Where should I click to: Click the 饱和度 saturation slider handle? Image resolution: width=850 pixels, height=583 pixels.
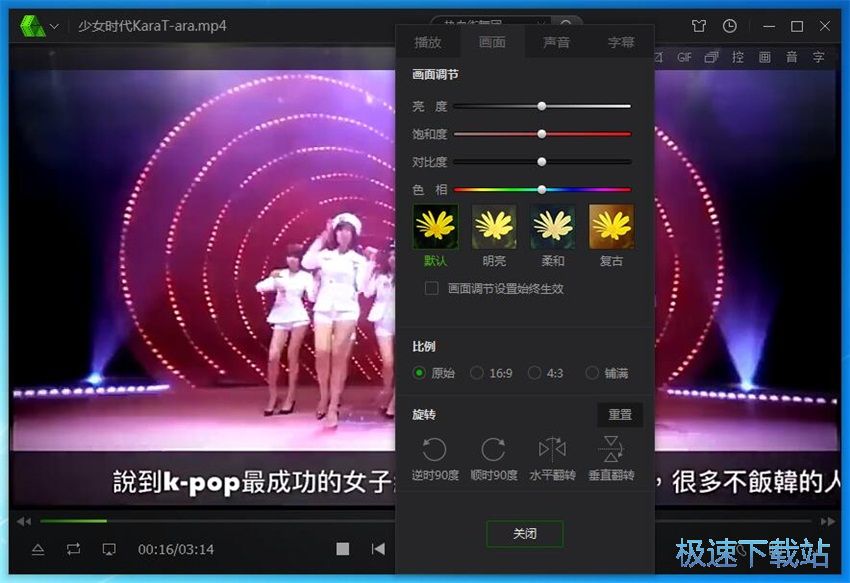pyautogui.click(x=542, y=134)
